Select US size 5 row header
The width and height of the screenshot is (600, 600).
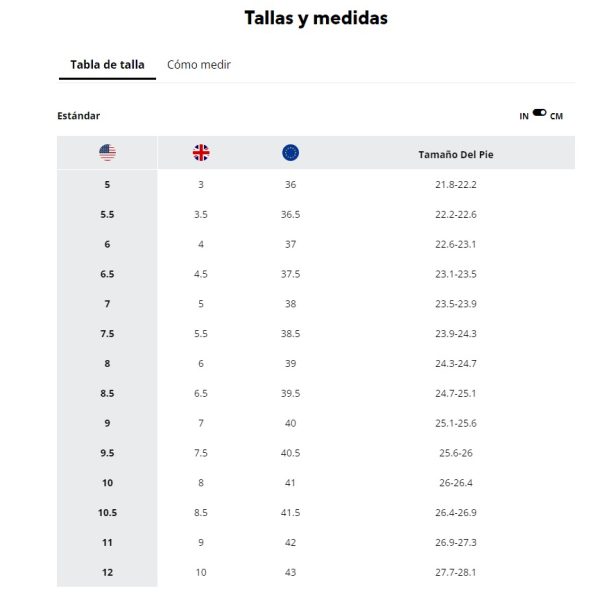pyautogui.click(x=107, y=185)
